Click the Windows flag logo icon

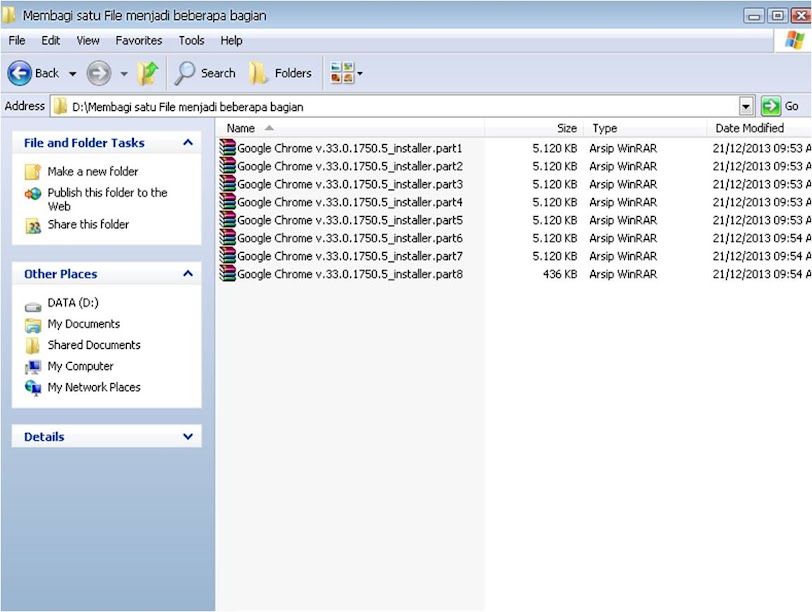[794, 40]
